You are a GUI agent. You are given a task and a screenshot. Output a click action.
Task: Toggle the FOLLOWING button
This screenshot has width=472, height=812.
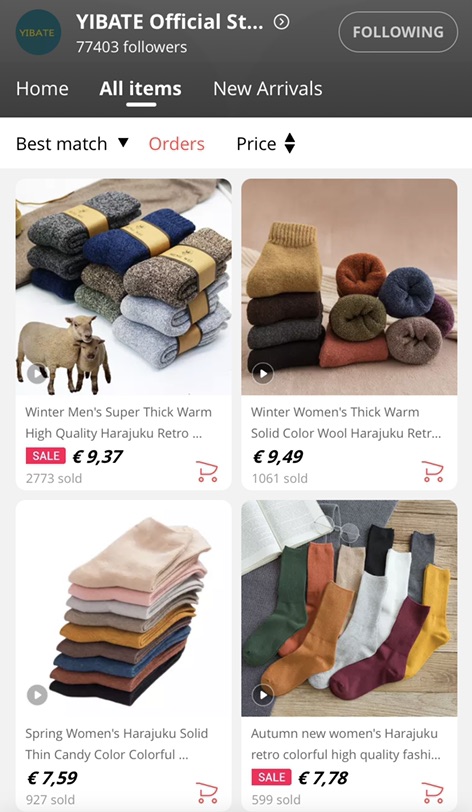[398, 32]
